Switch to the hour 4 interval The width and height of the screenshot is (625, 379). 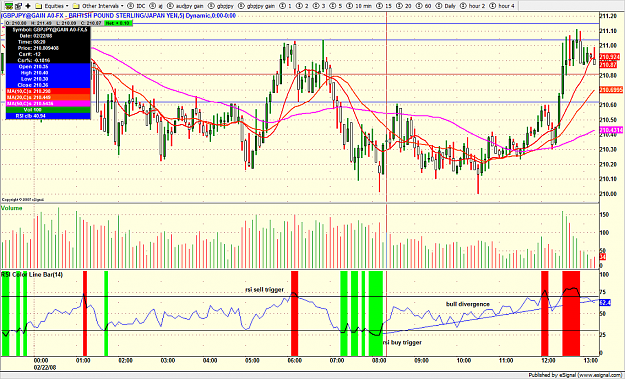coord(502,6)
